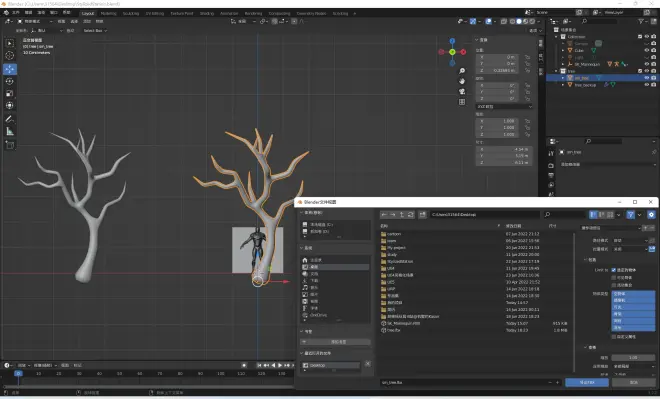Toggle camera view with the camera gizmo
The image size is (660, 399).
click(462, 91)
